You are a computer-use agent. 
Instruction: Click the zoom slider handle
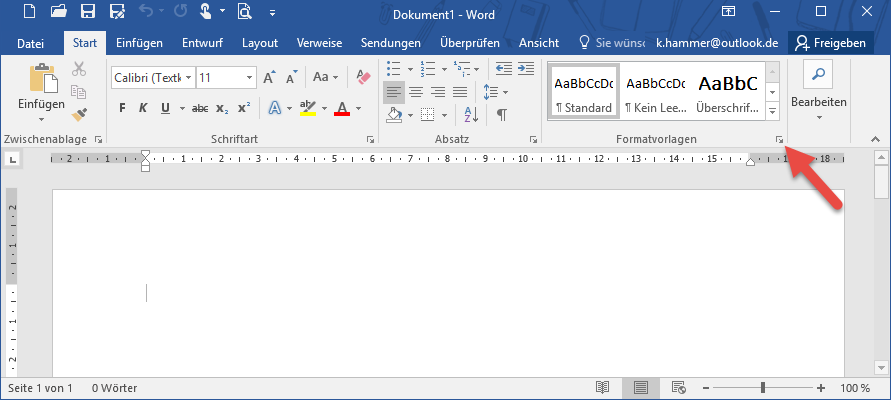point(763,387)
